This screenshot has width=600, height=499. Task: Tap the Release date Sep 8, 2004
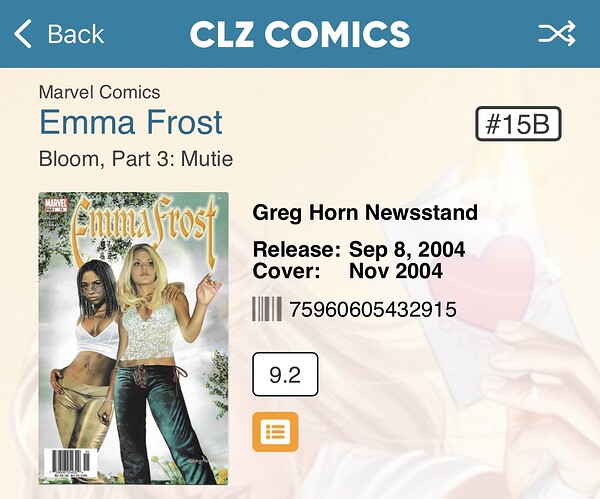tap(407, 250)
